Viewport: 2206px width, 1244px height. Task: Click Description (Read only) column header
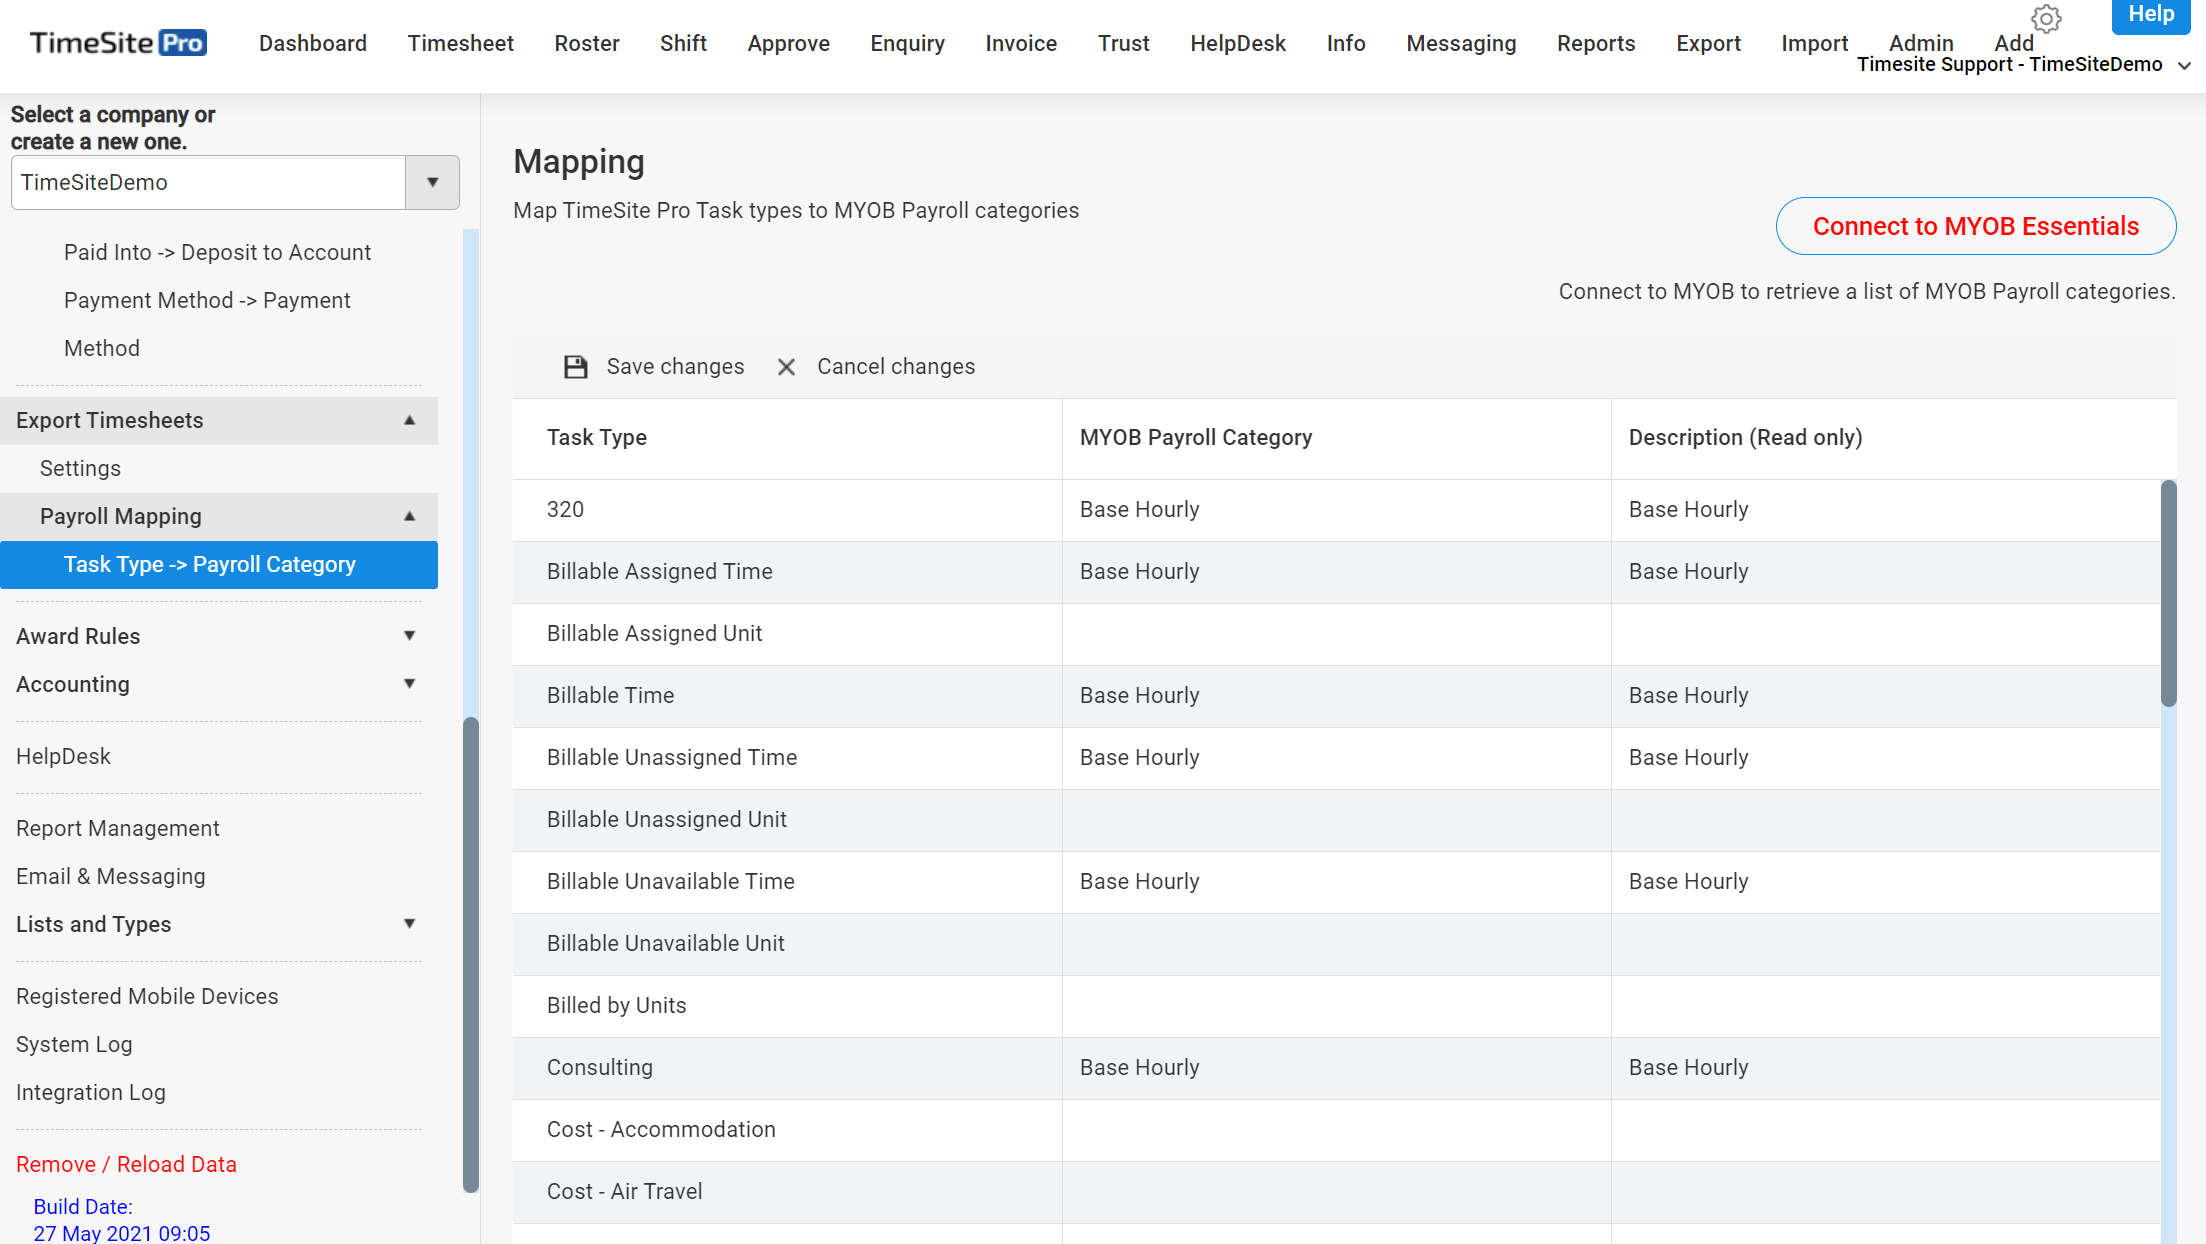pos(1893,438)
